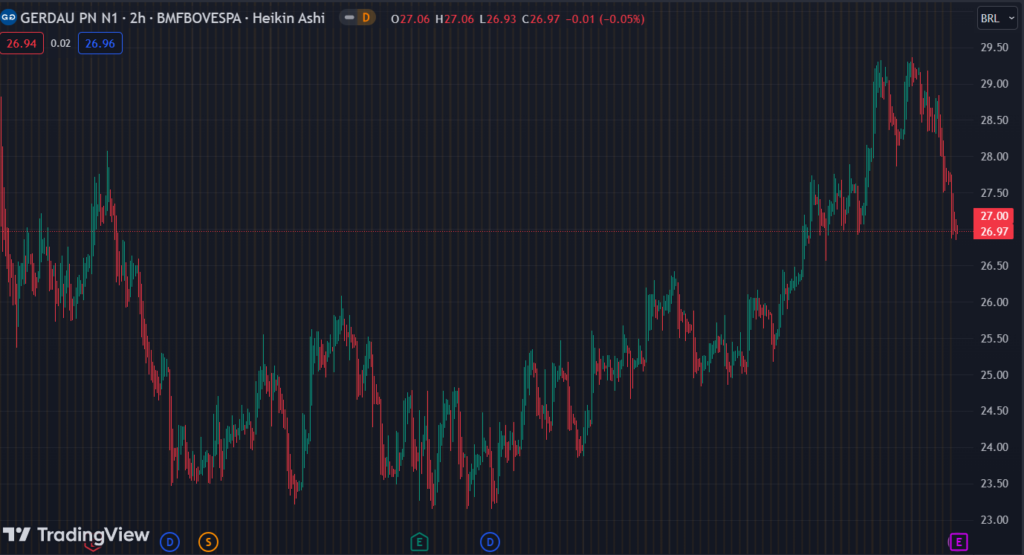1024x555 pixels.
Task: Open the green earnings E marker
Action: click(x=419, y=541)
